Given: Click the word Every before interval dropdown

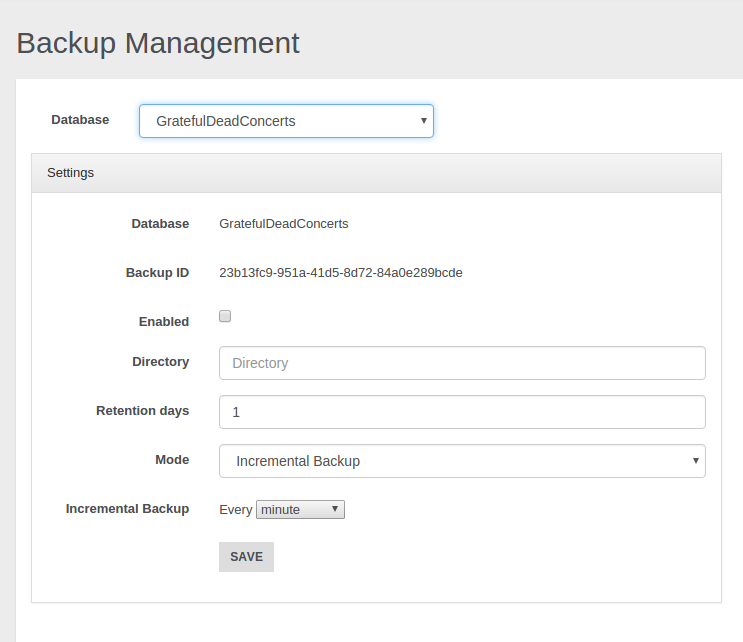Looking at the screenshot, I should (235, 510).
